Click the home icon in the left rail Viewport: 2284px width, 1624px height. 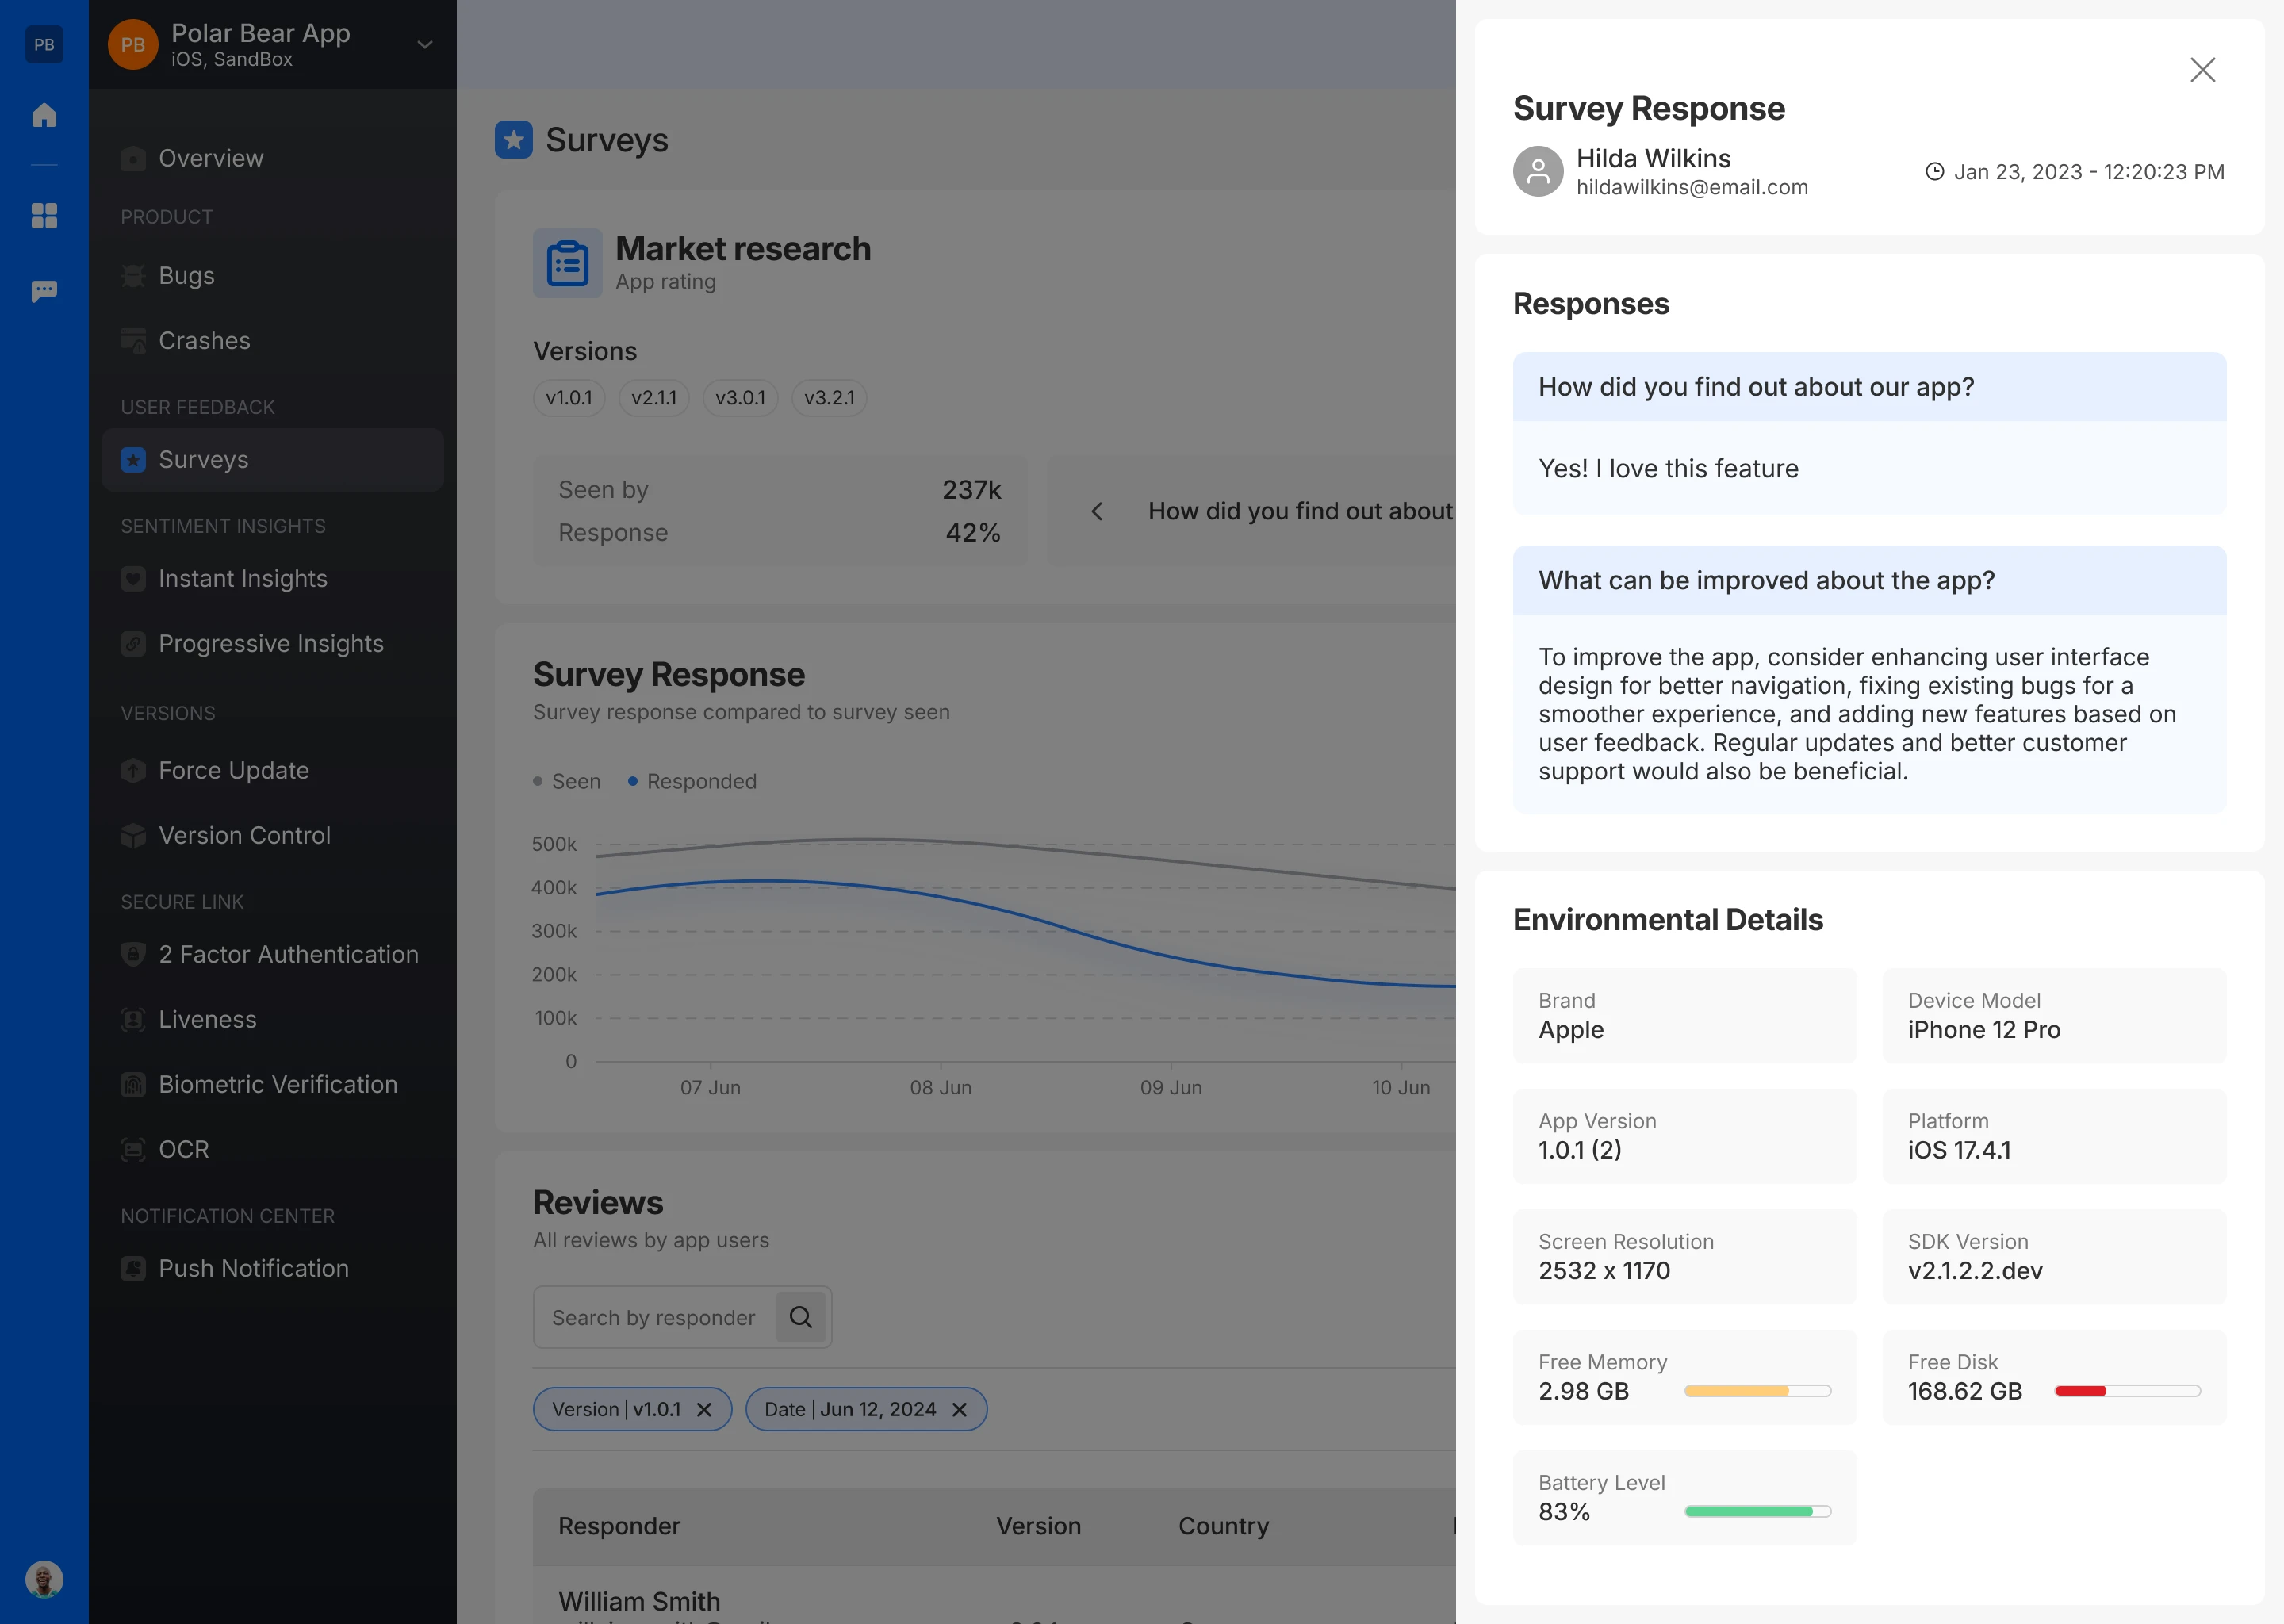[x=44, y=115]
